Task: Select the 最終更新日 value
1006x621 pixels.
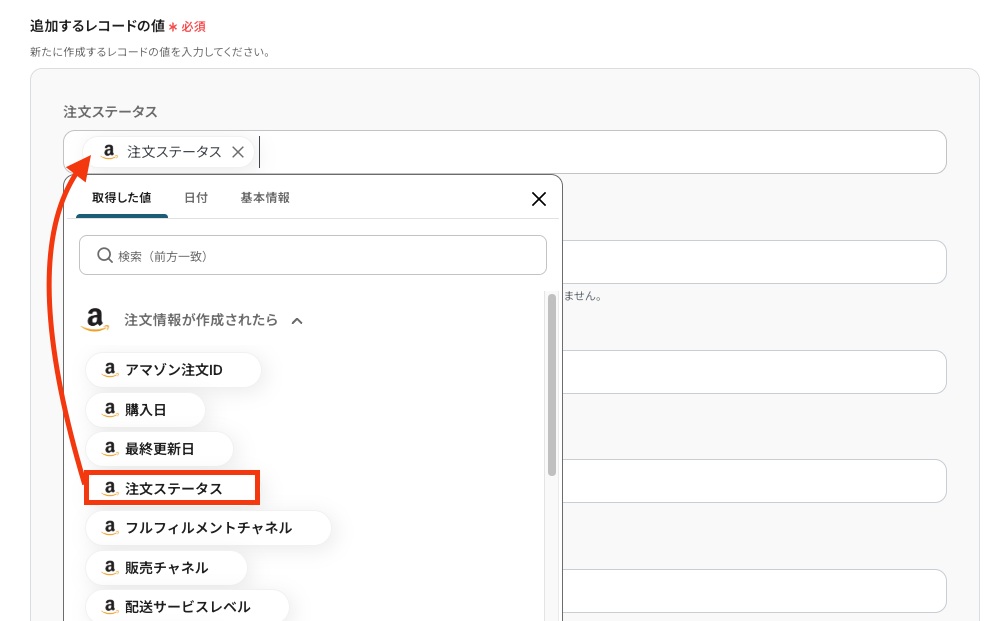Action: click(x=159, y=449)
